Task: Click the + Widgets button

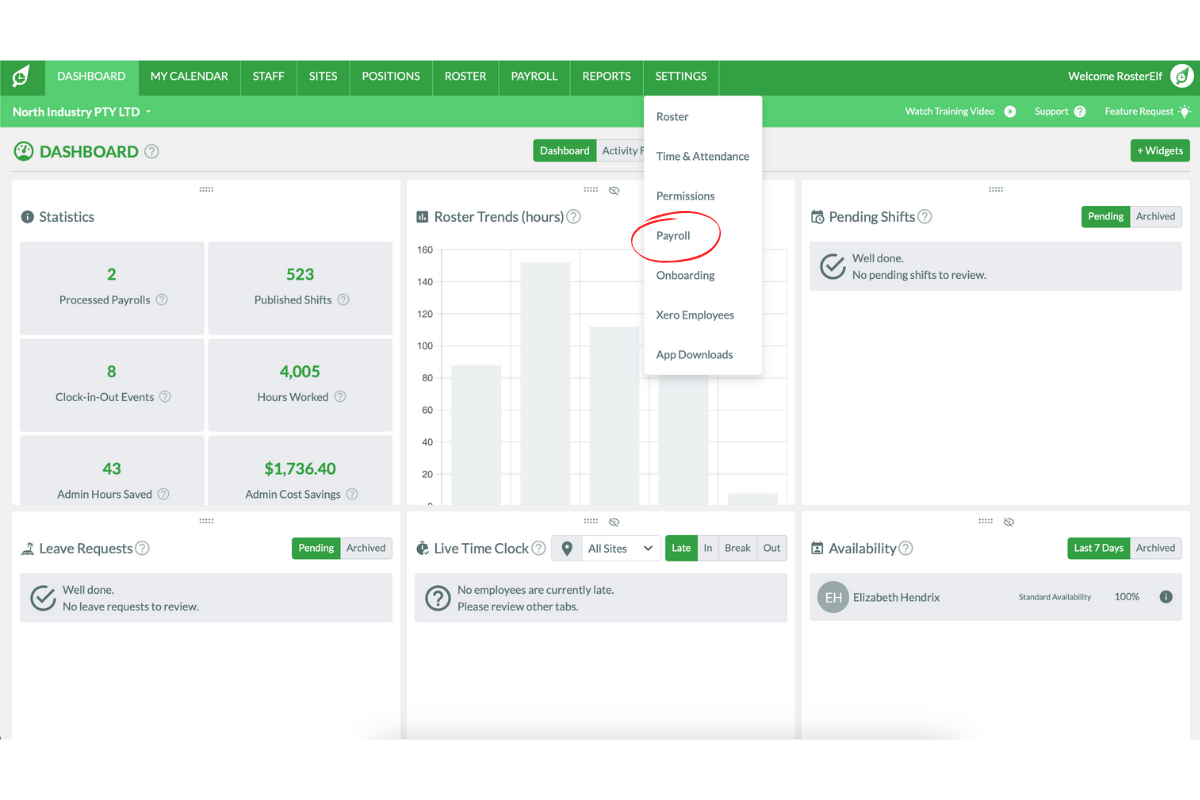Action: click(1160, 151)
